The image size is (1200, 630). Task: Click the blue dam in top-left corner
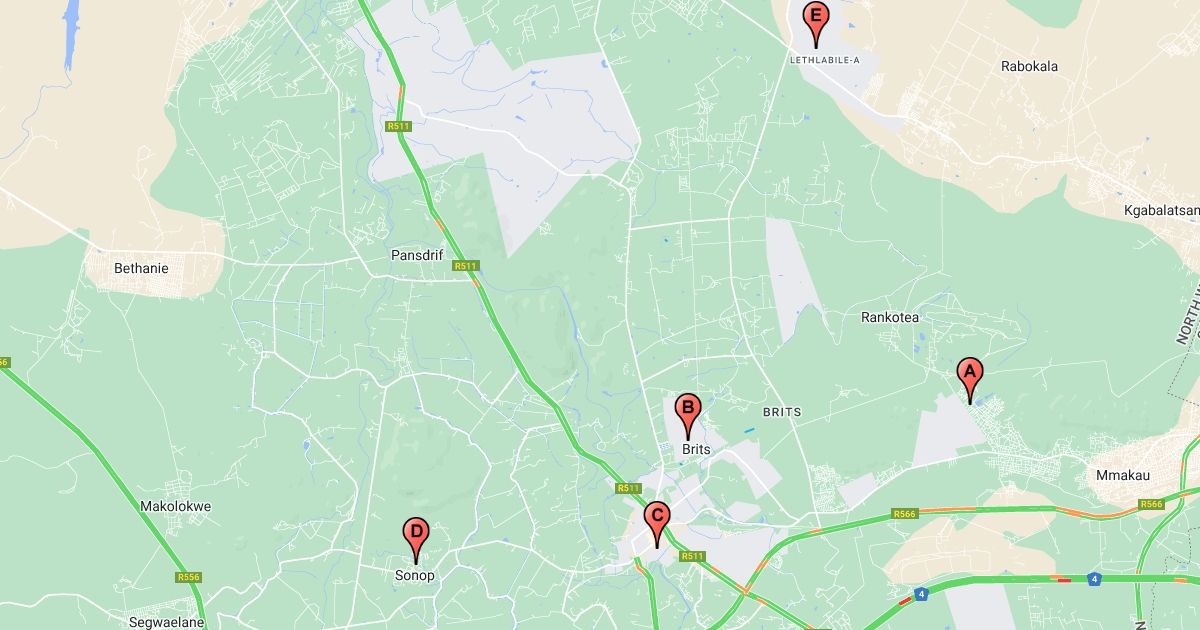[x=72, y=33]
